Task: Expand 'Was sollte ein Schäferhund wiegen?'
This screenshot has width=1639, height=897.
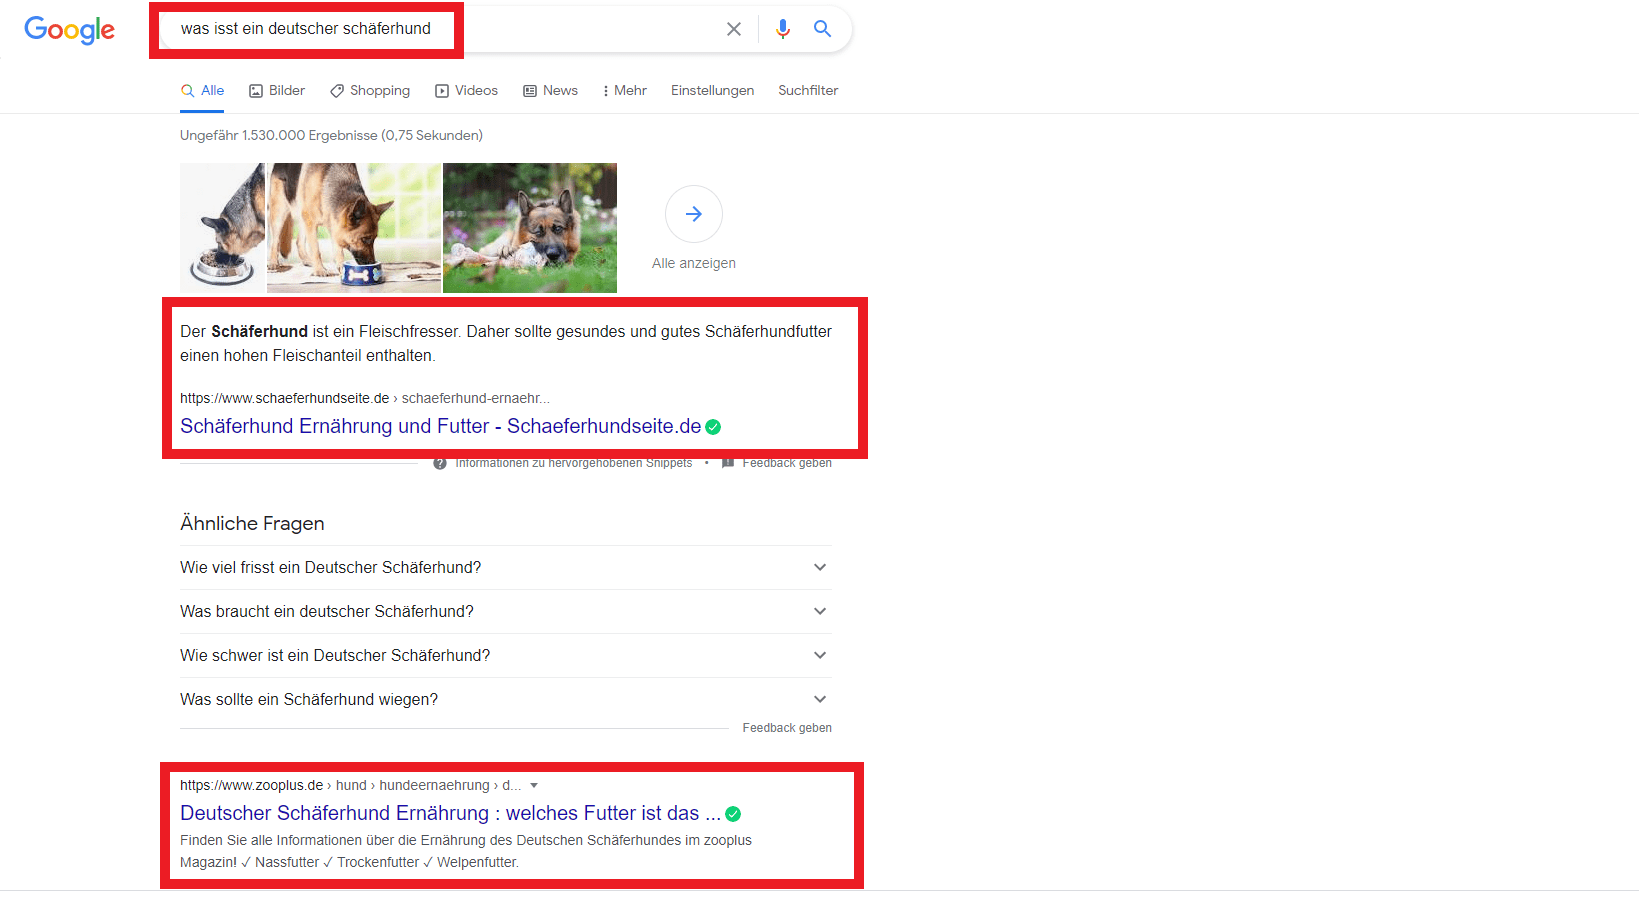Action: [506, 699]
